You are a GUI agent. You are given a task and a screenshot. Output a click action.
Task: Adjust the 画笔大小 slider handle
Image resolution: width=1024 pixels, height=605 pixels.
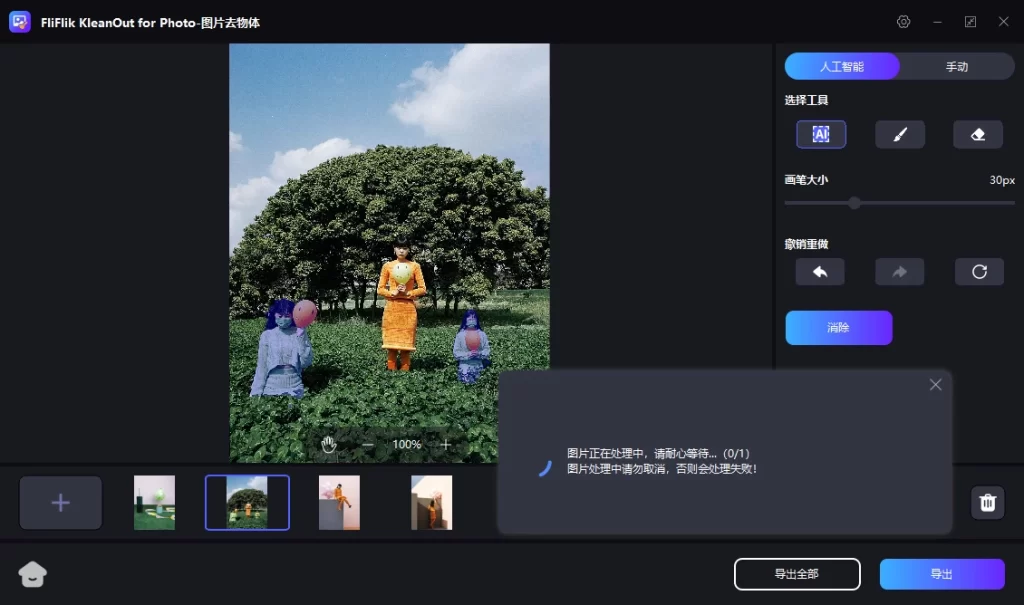tap(854, 203)
